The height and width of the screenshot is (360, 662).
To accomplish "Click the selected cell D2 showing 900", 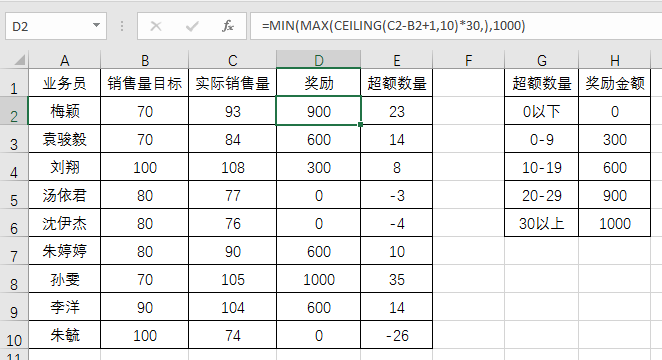I will (x=319, y=111).
